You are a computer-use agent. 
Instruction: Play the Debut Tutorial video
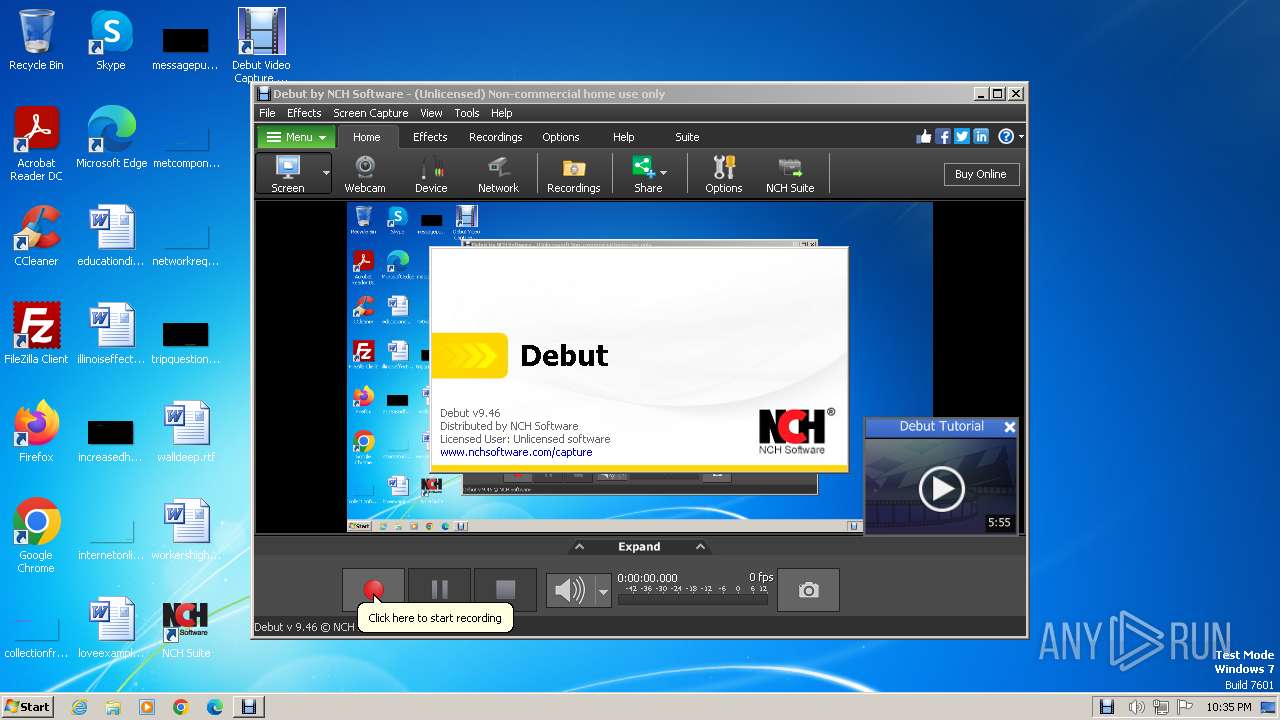pyautogui.click(x=941, y=488)
